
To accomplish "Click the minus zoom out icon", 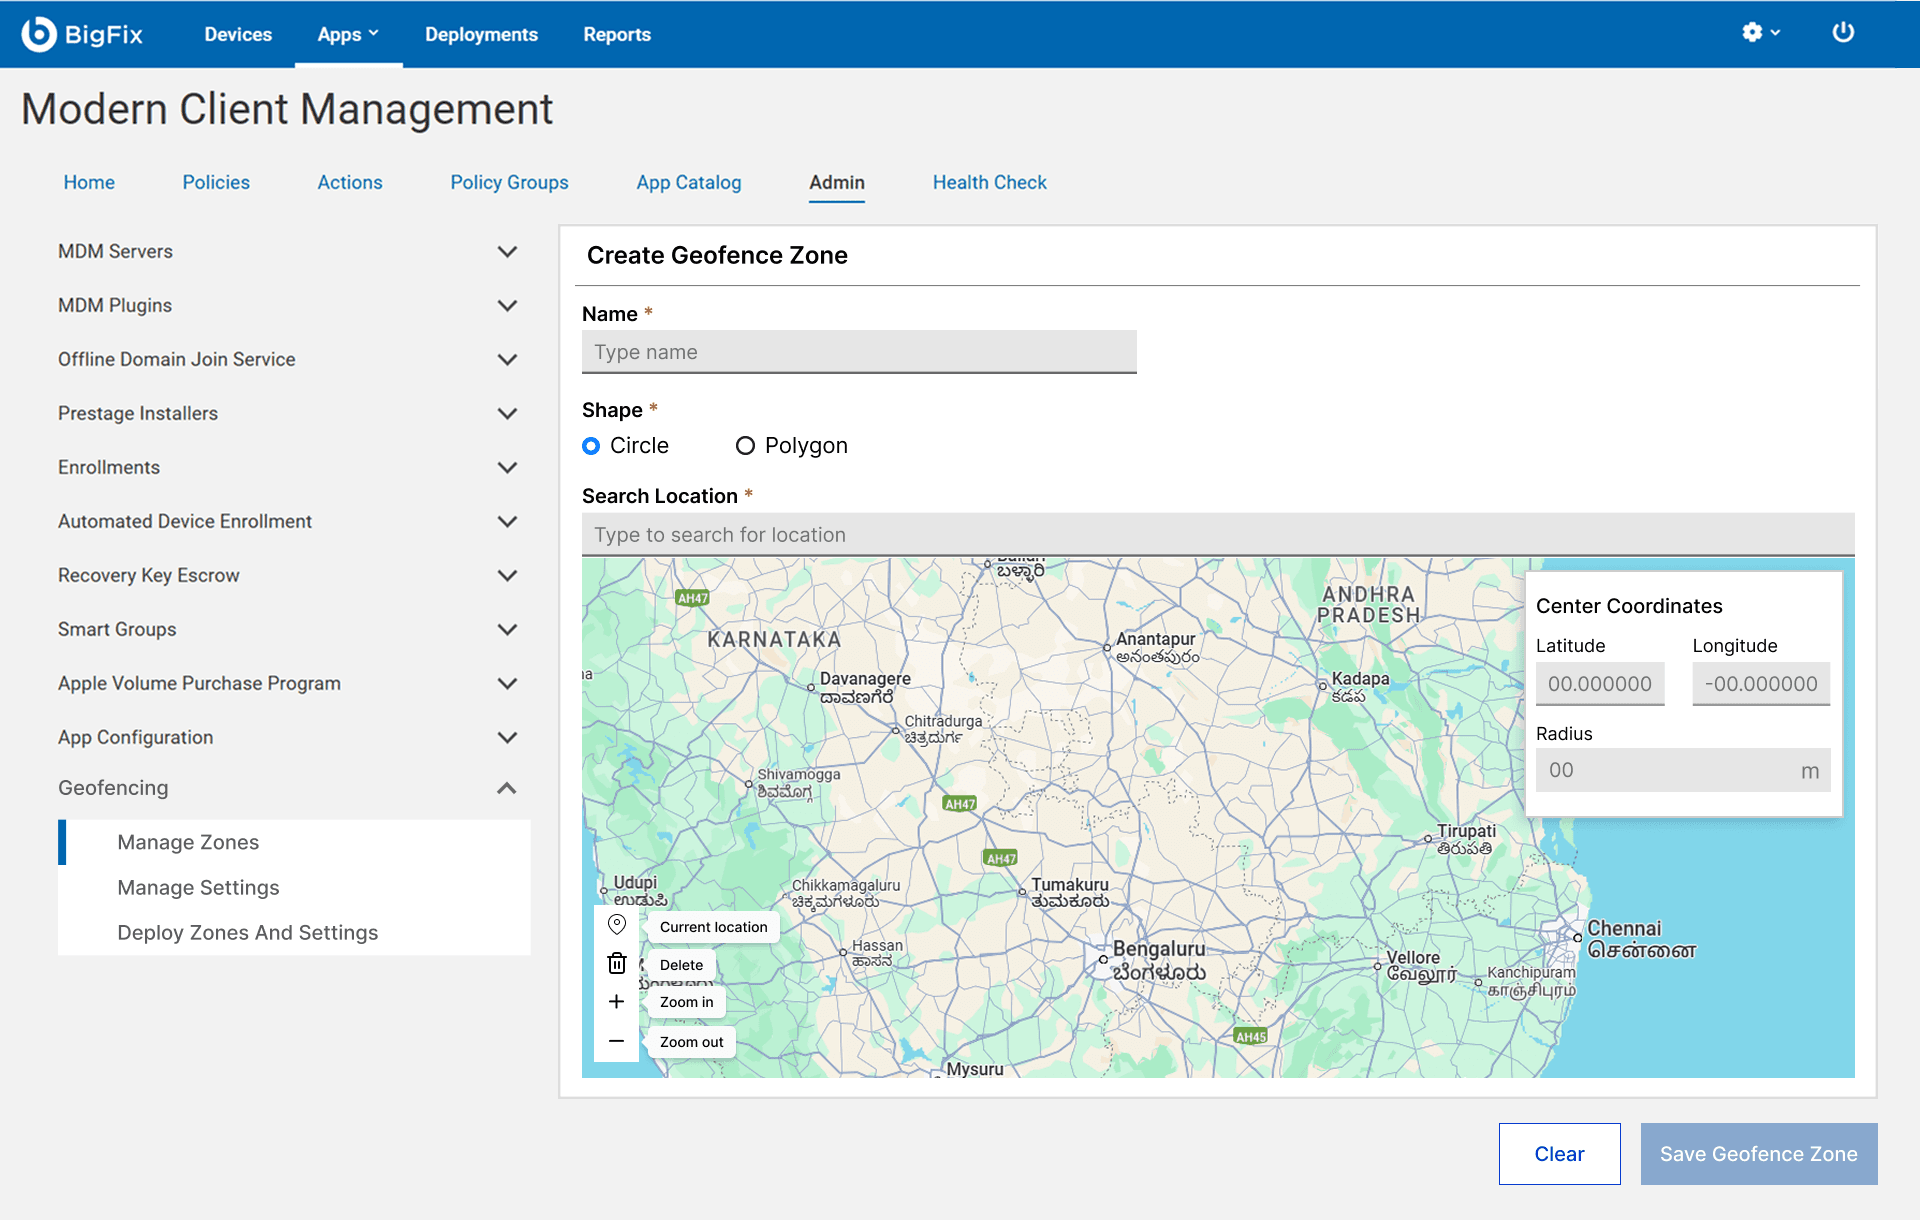I will tap(617, 1041).
